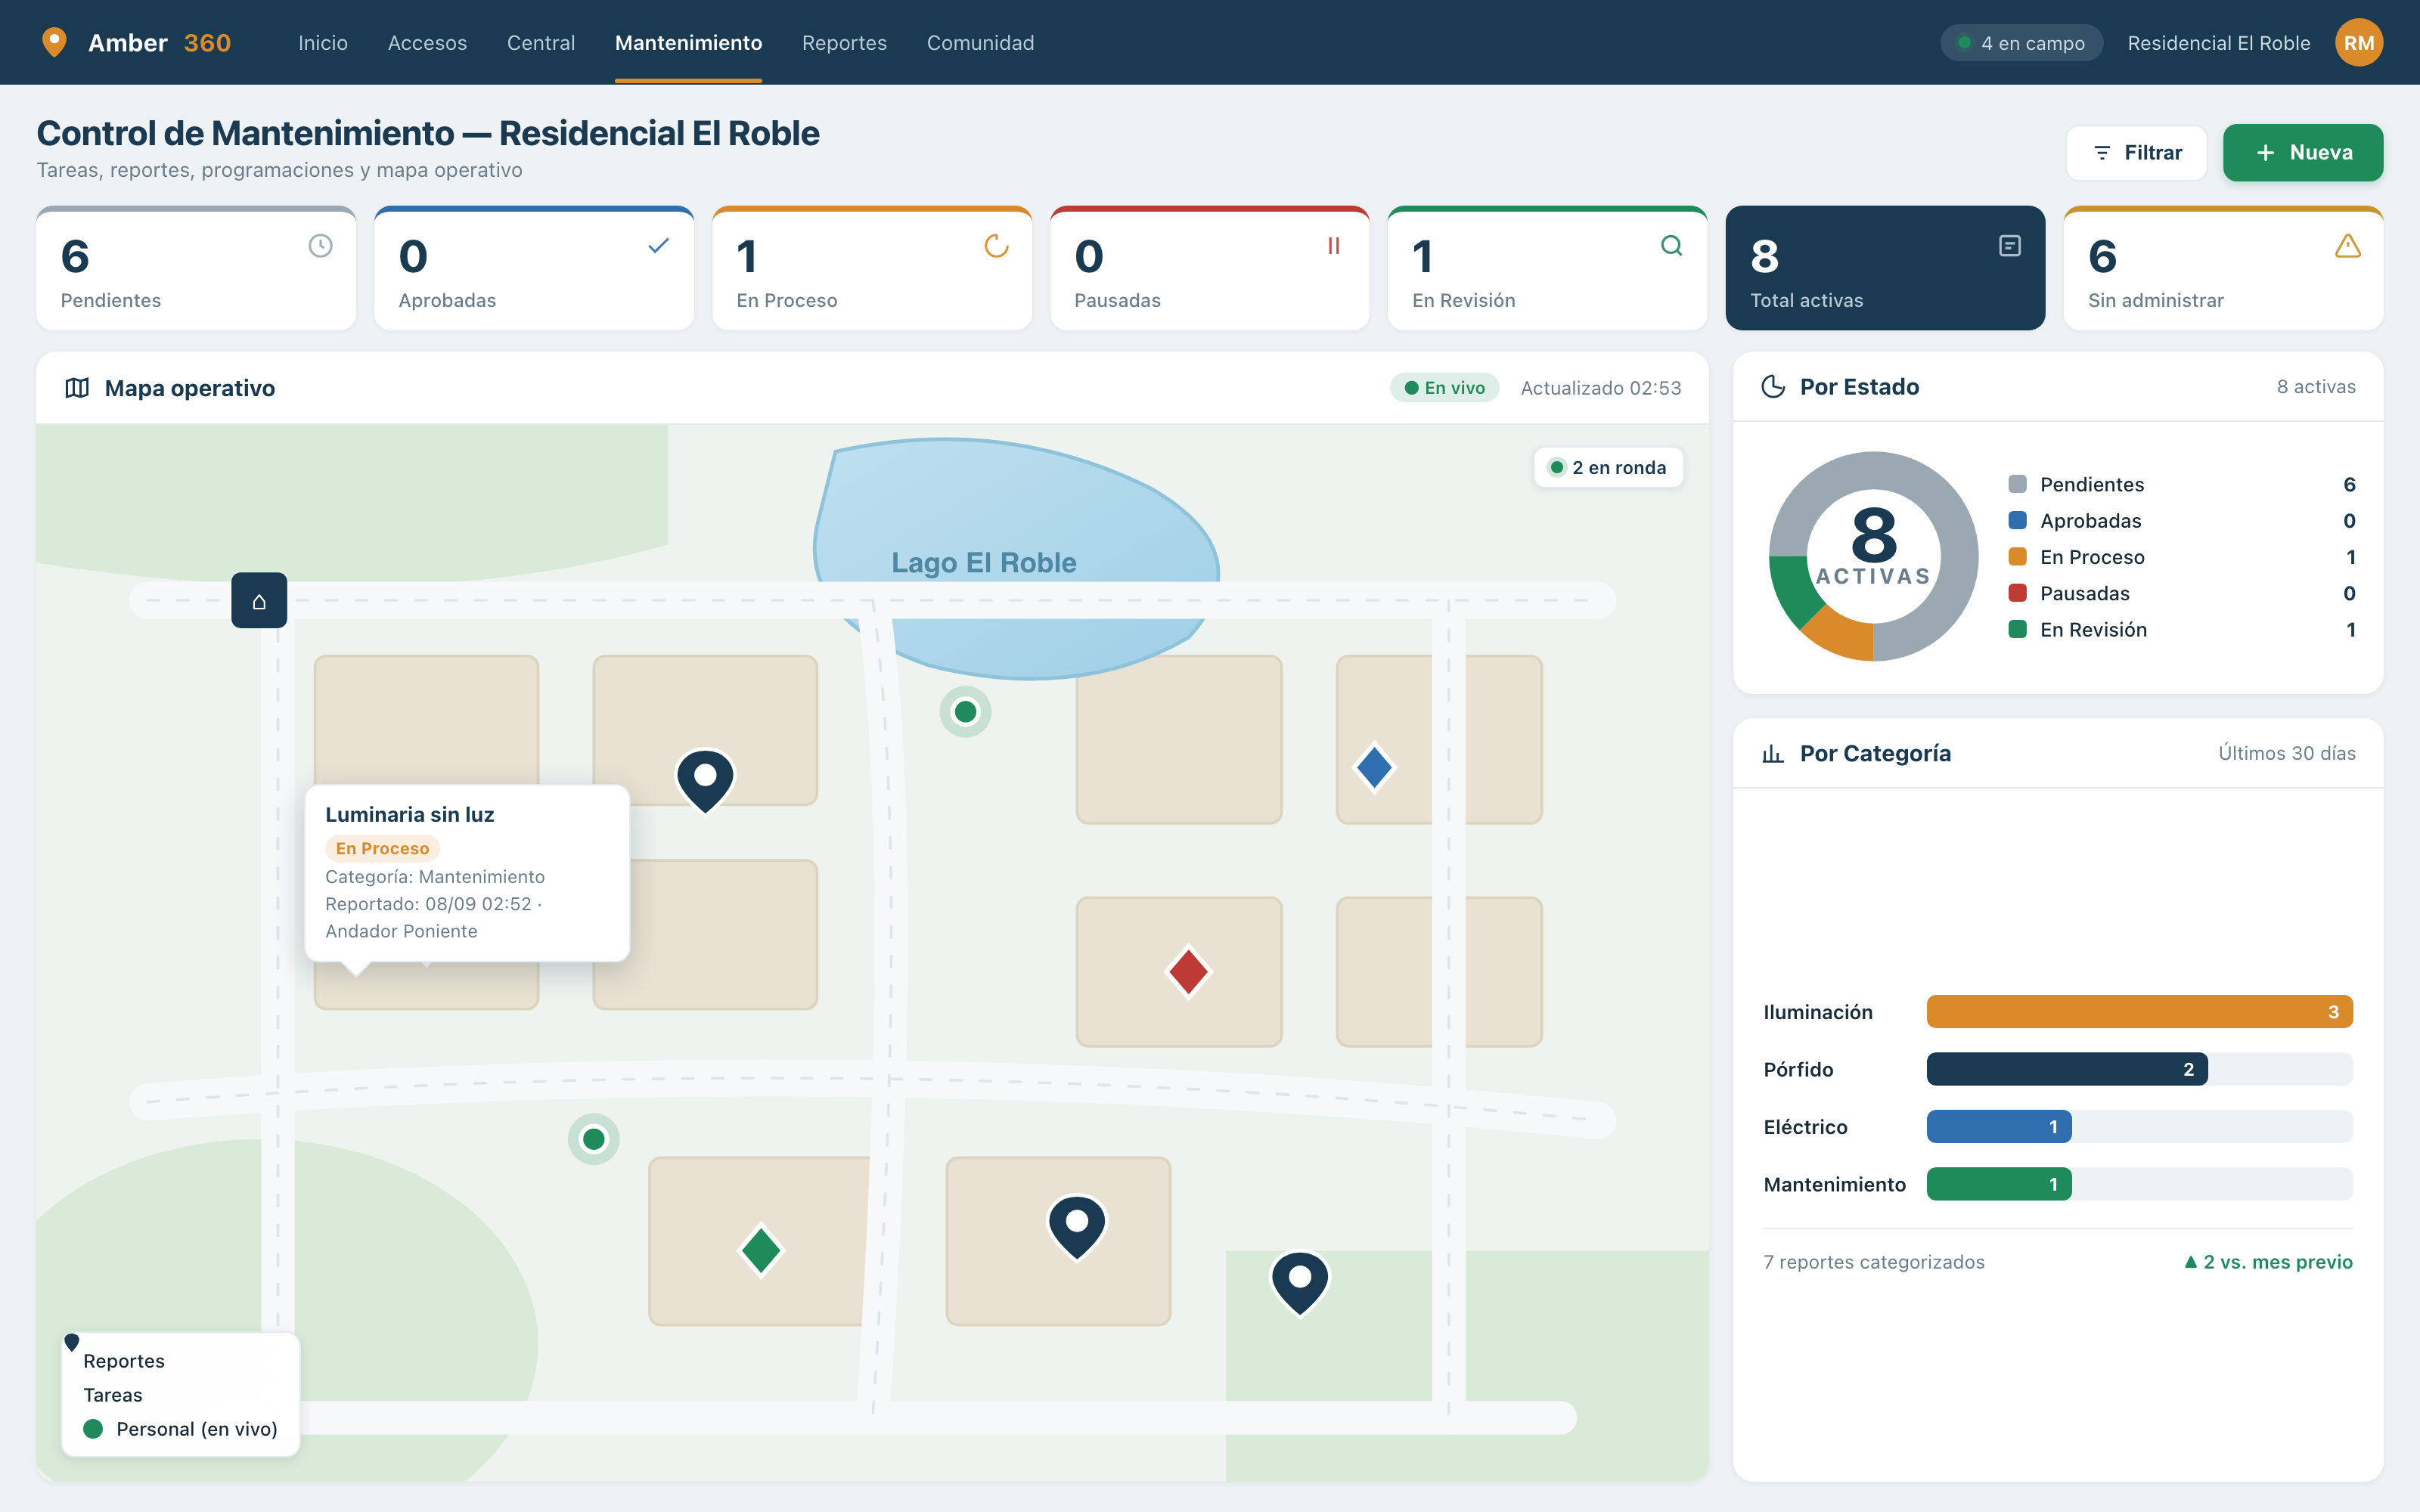This screenshot has width=2420, height=1512.
Task: Select the report pin on the lower-right green lawn
Action: point(1300,1283)
